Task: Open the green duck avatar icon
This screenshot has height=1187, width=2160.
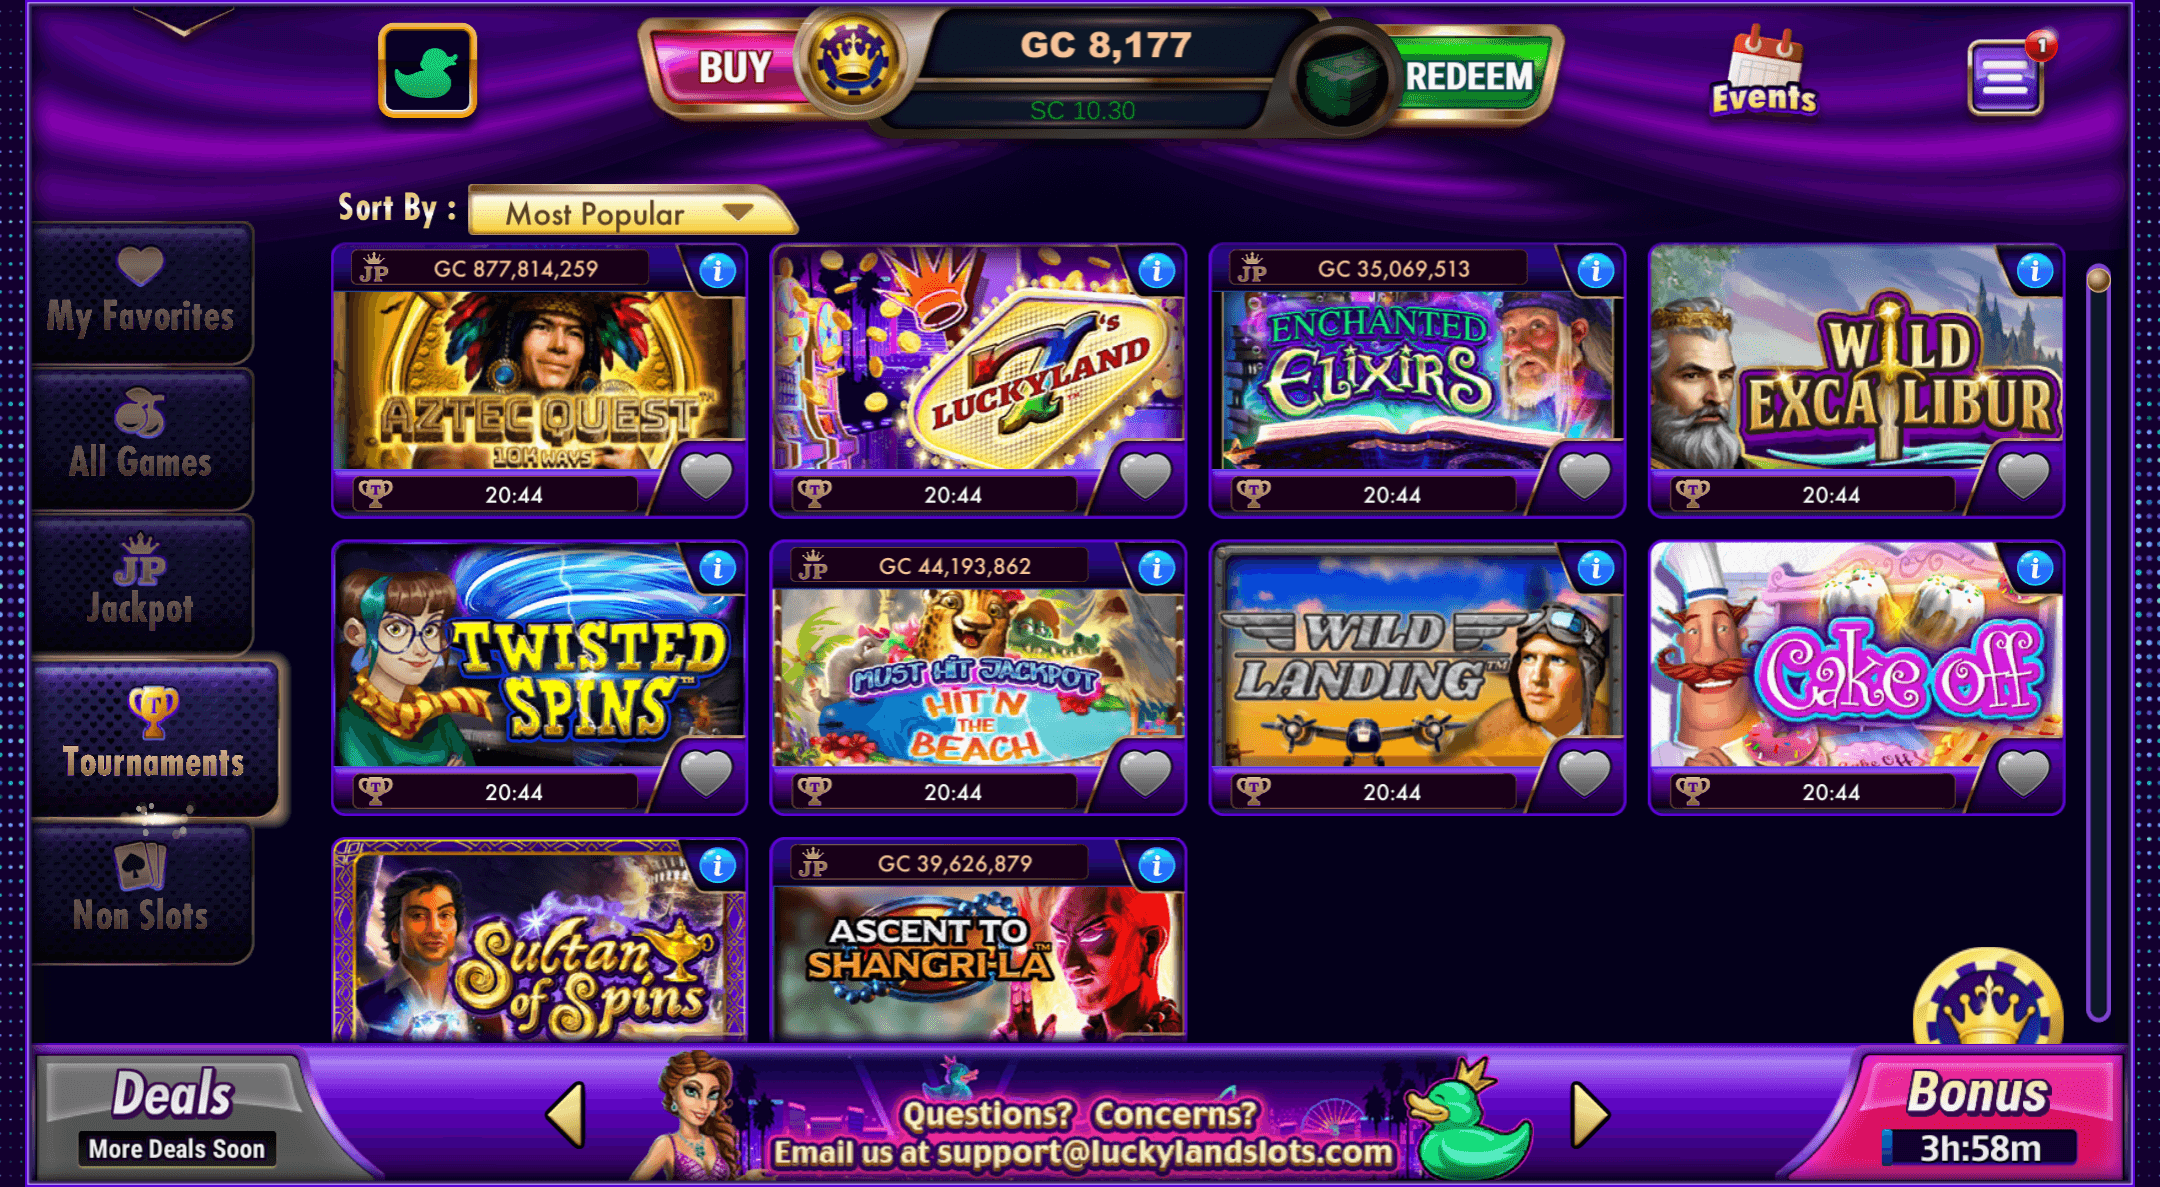Action: click(427, 70)
